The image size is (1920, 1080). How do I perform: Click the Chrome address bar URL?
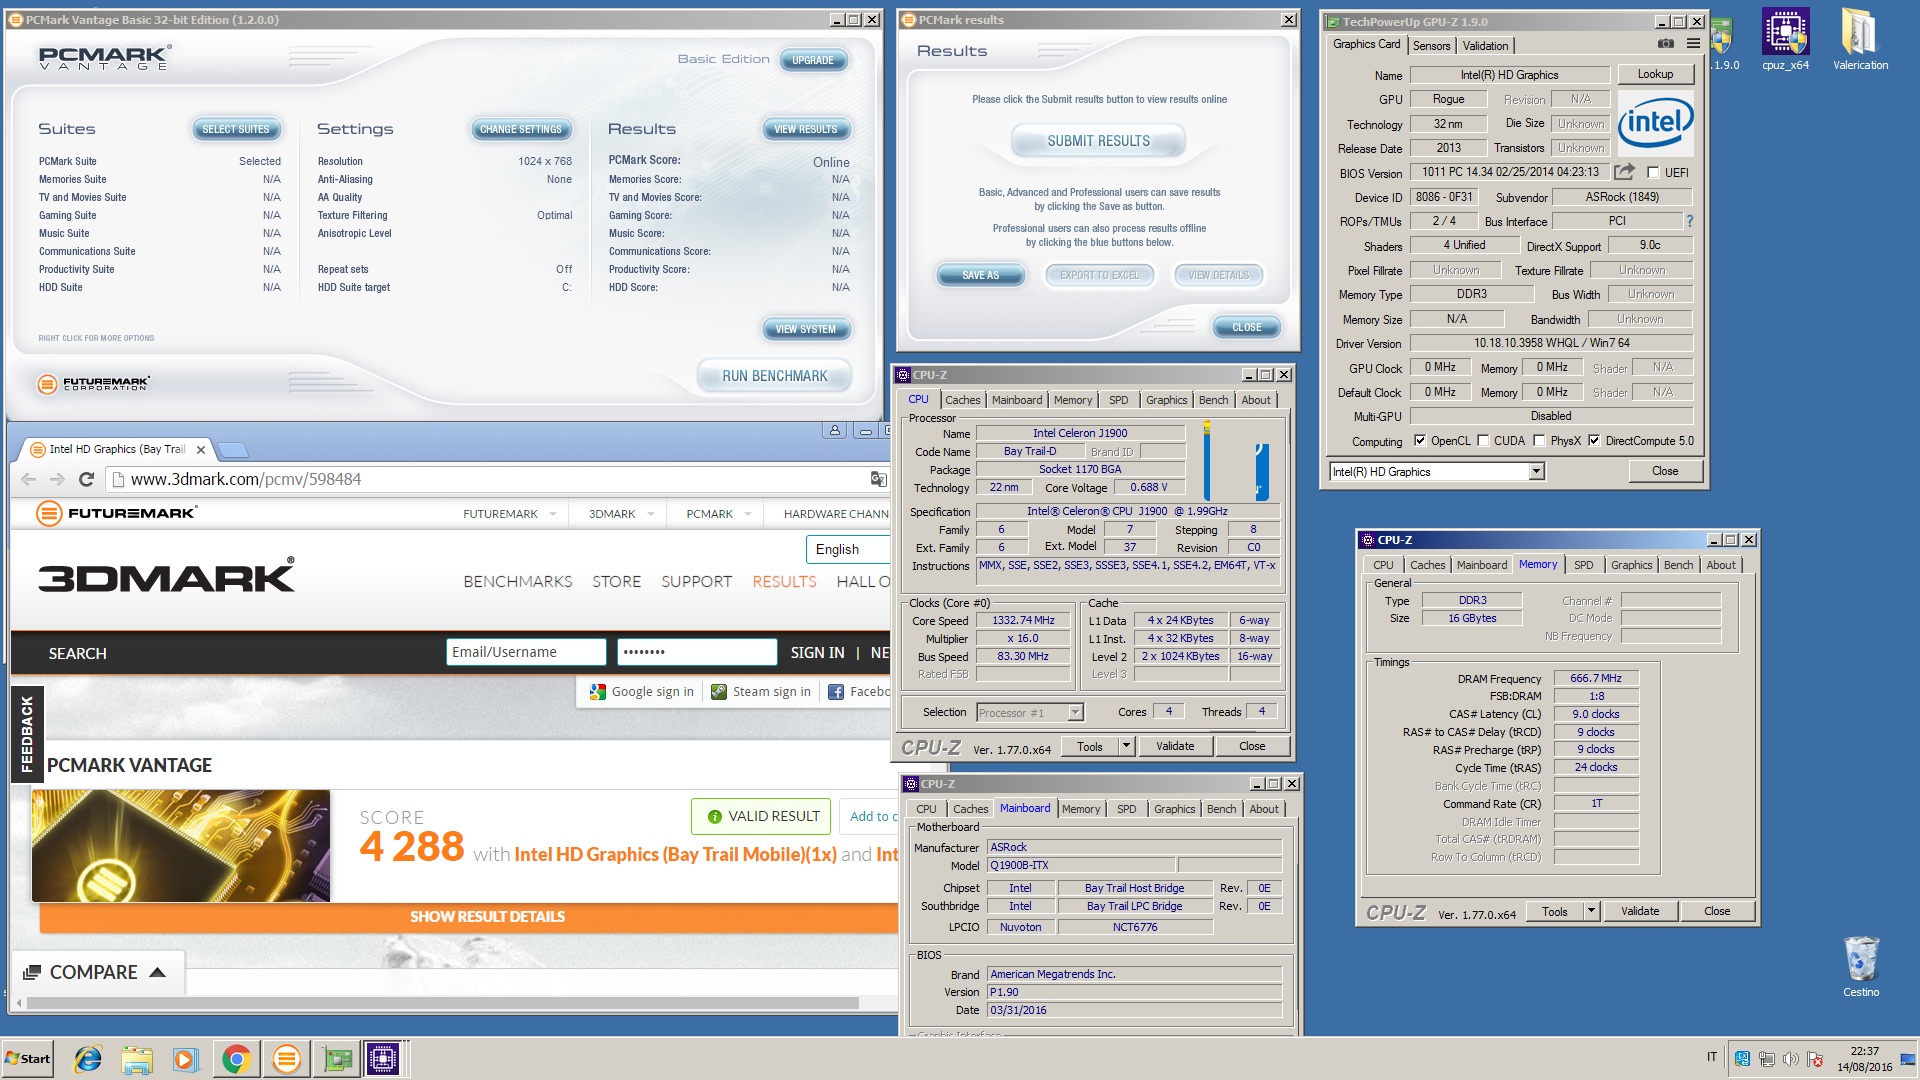(x=246, y=479)
